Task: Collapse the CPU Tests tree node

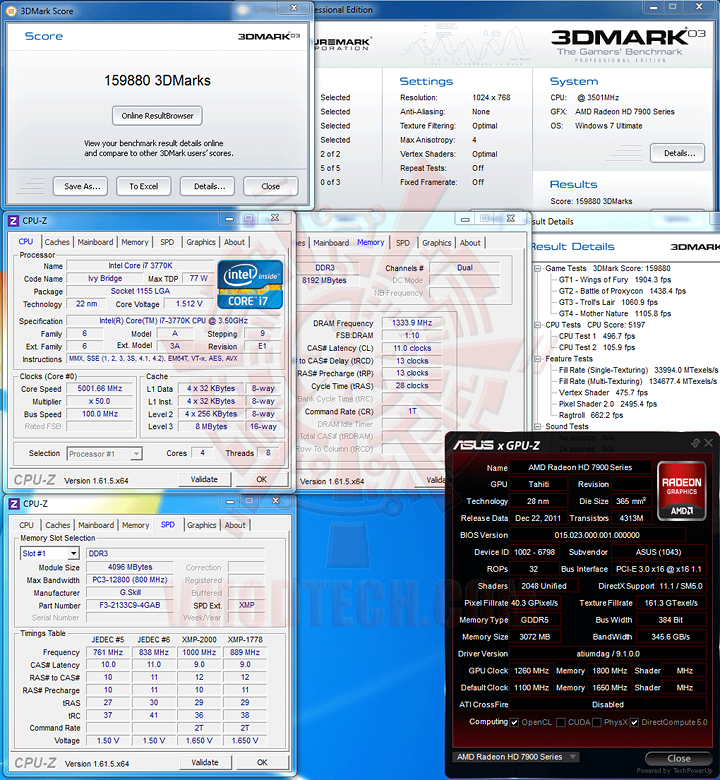Action: pos(538,325)
